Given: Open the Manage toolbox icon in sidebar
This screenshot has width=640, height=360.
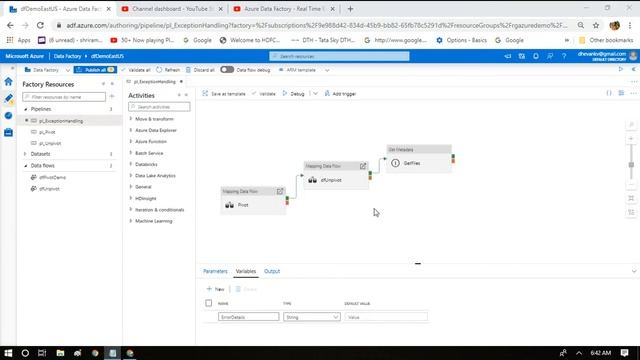Looking at the screenshot, I should click(9, 132).
